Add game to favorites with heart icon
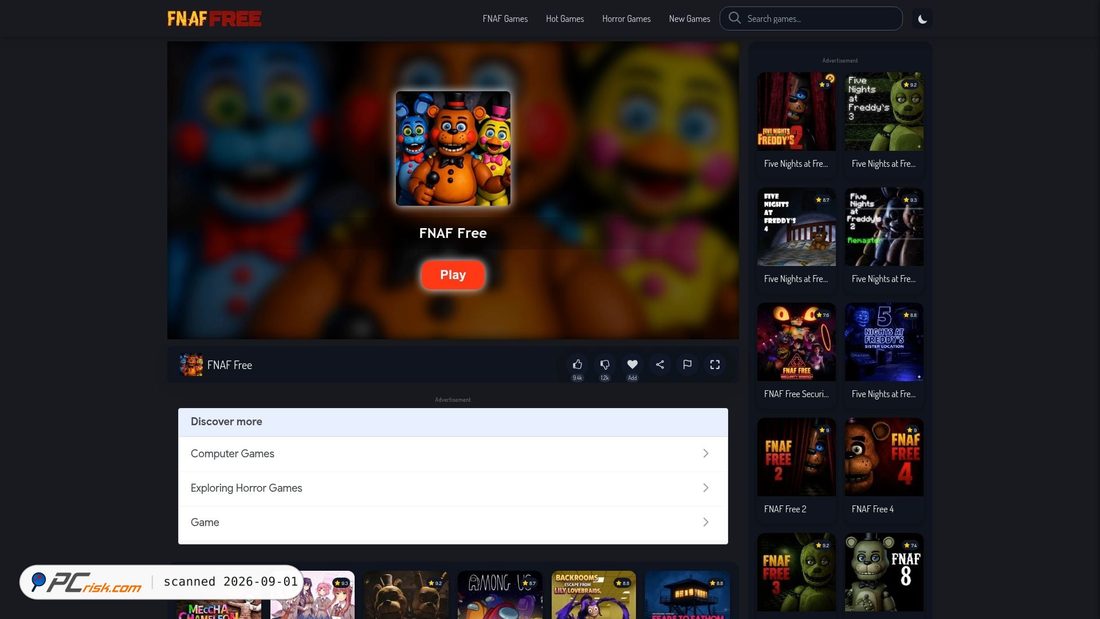1100x619 pixels. 632,364
